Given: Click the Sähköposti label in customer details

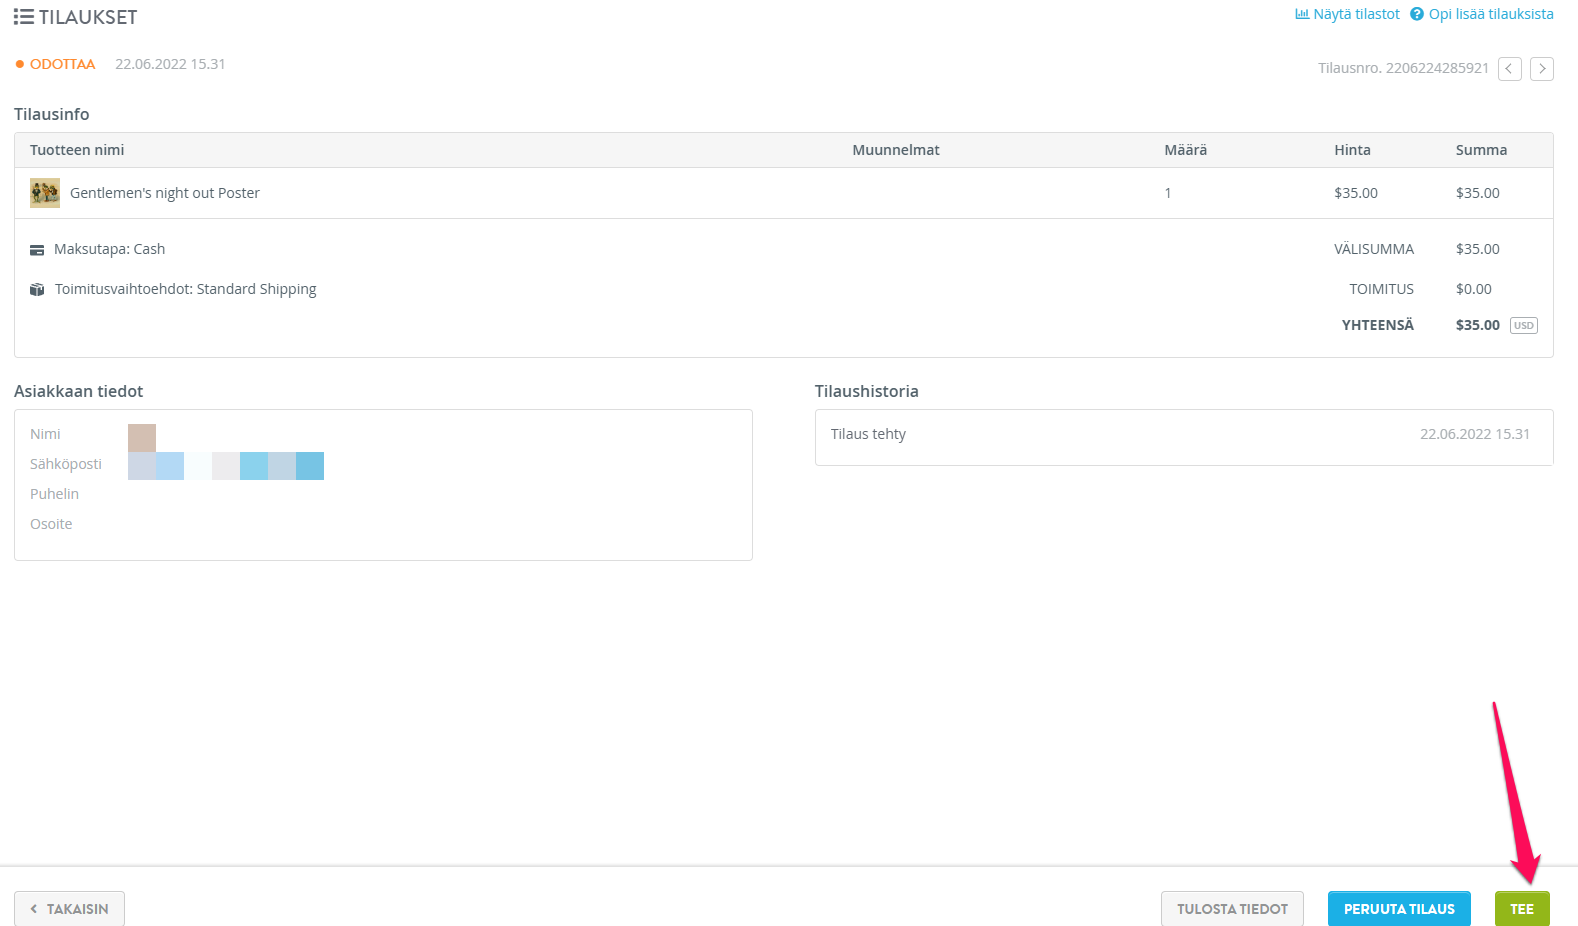Looking at the screenshot, I should [x=66, y=464].
